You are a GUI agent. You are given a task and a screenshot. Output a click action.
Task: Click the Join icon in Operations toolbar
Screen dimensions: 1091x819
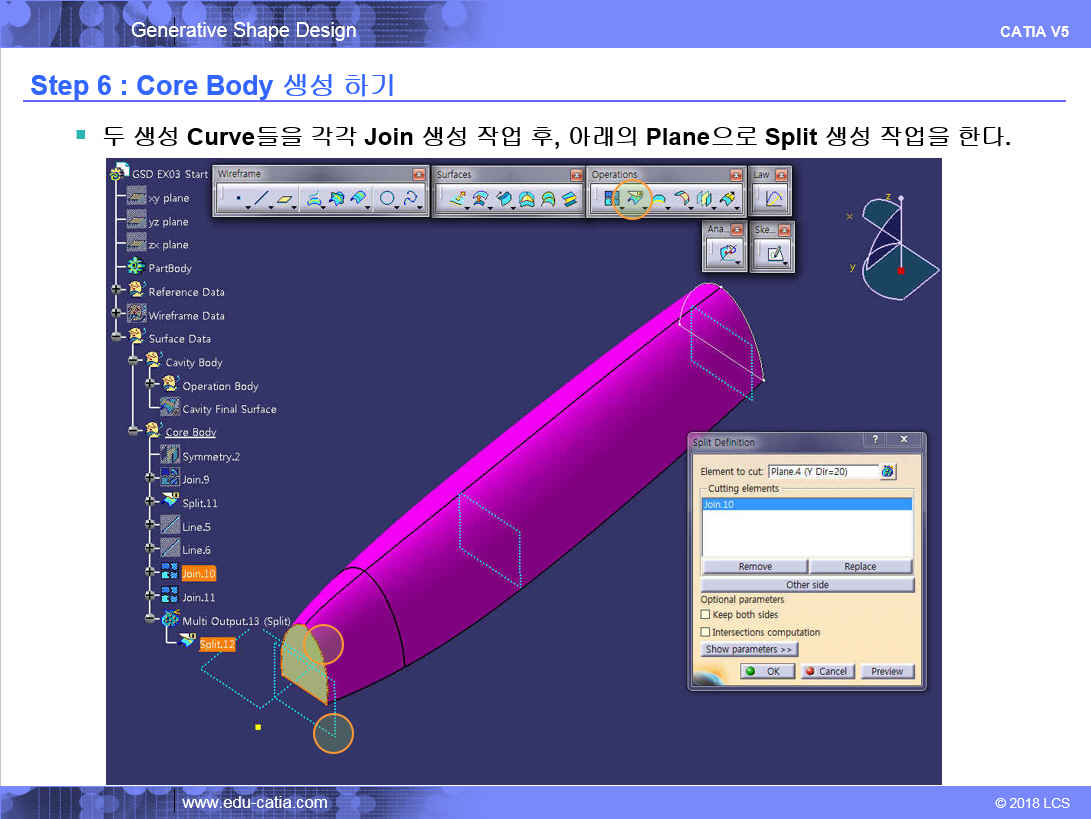click(x=610, y=199)
